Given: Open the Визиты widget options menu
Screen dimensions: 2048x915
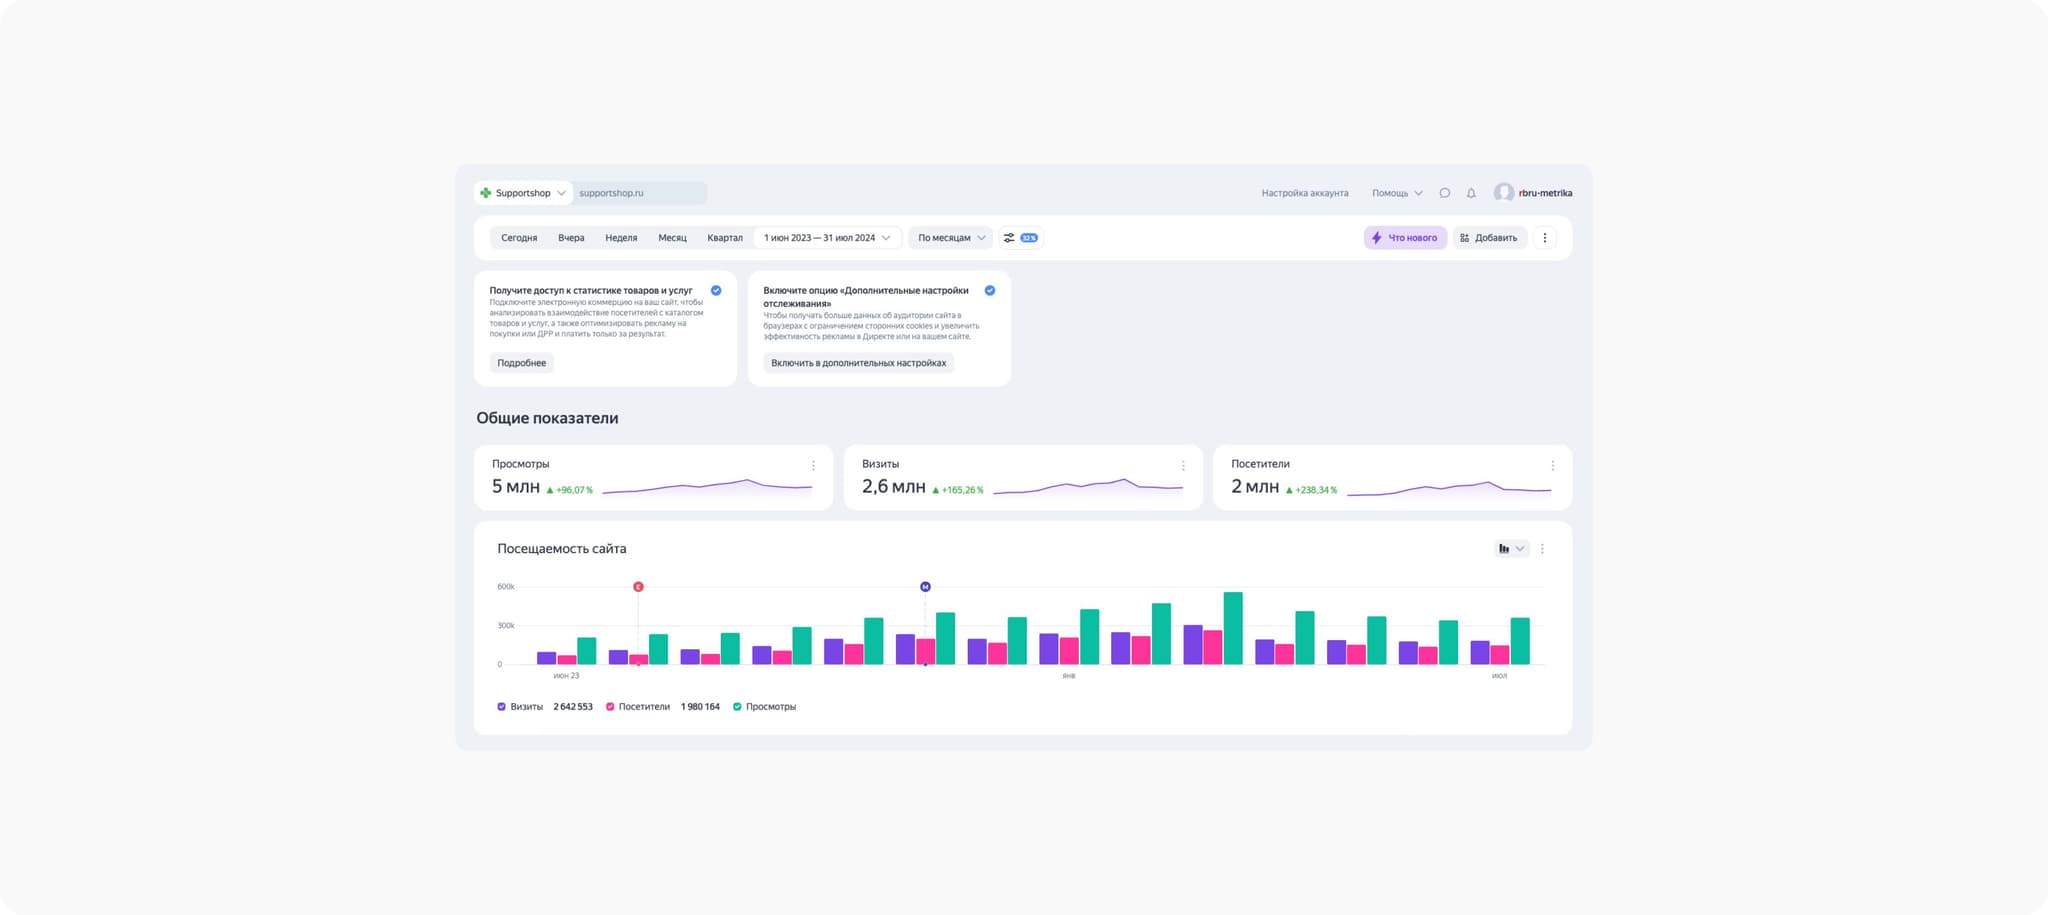Looking at the screenshot, I should pos(1183,466).
